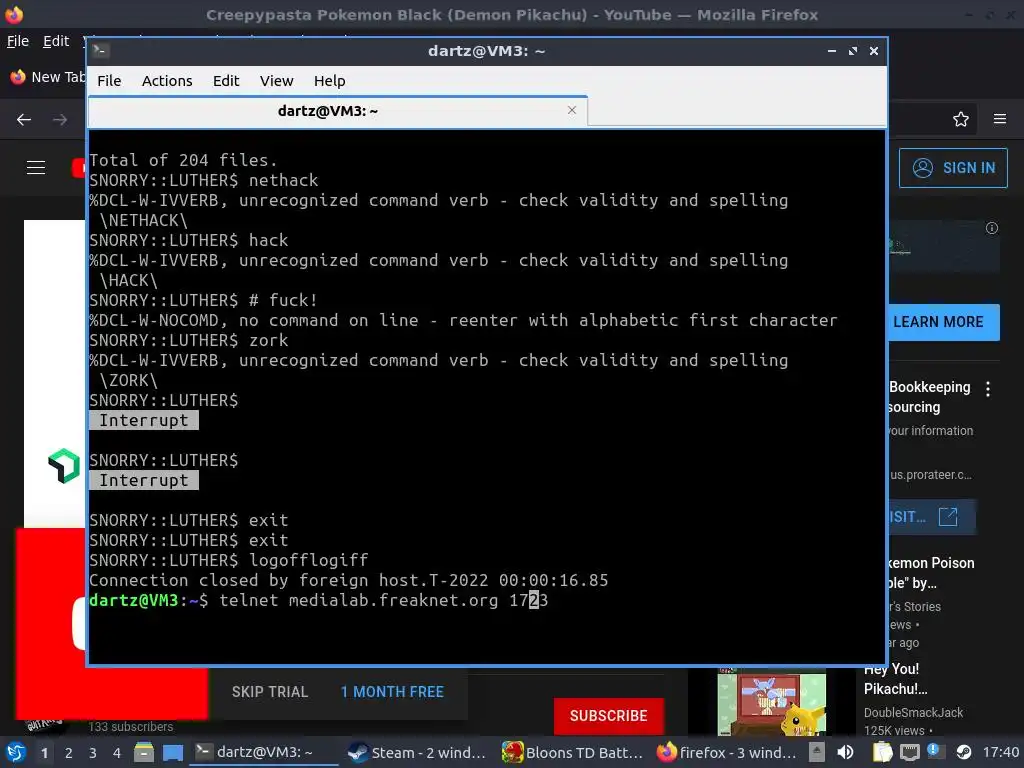Viewport: 1024px width, 768px height.
Task: Switch to workspace 1
Action: [44, 753]
